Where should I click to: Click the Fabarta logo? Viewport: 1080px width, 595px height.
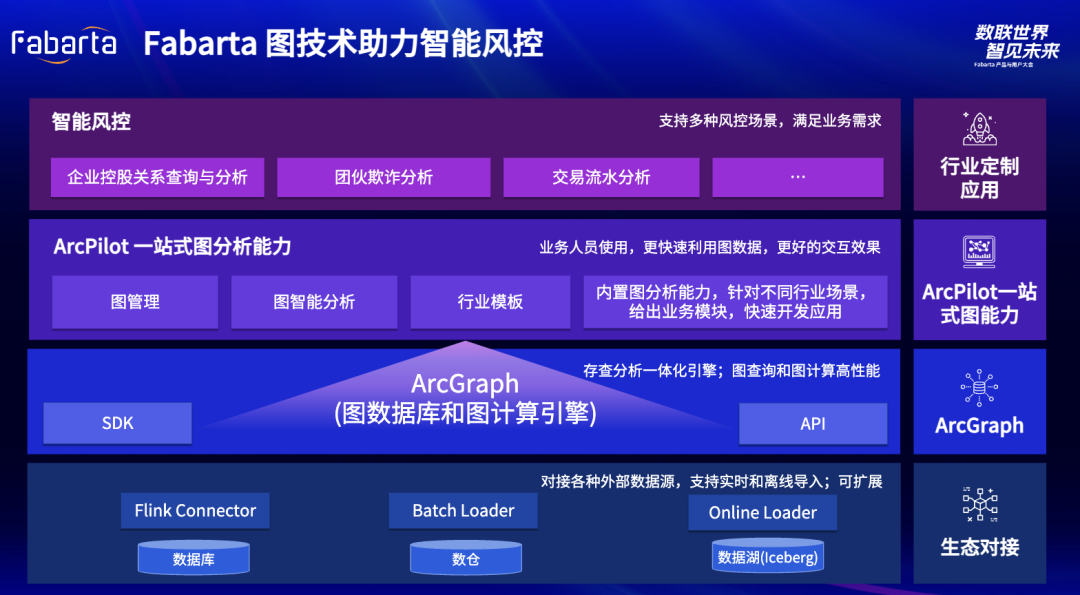click(63, 45)
